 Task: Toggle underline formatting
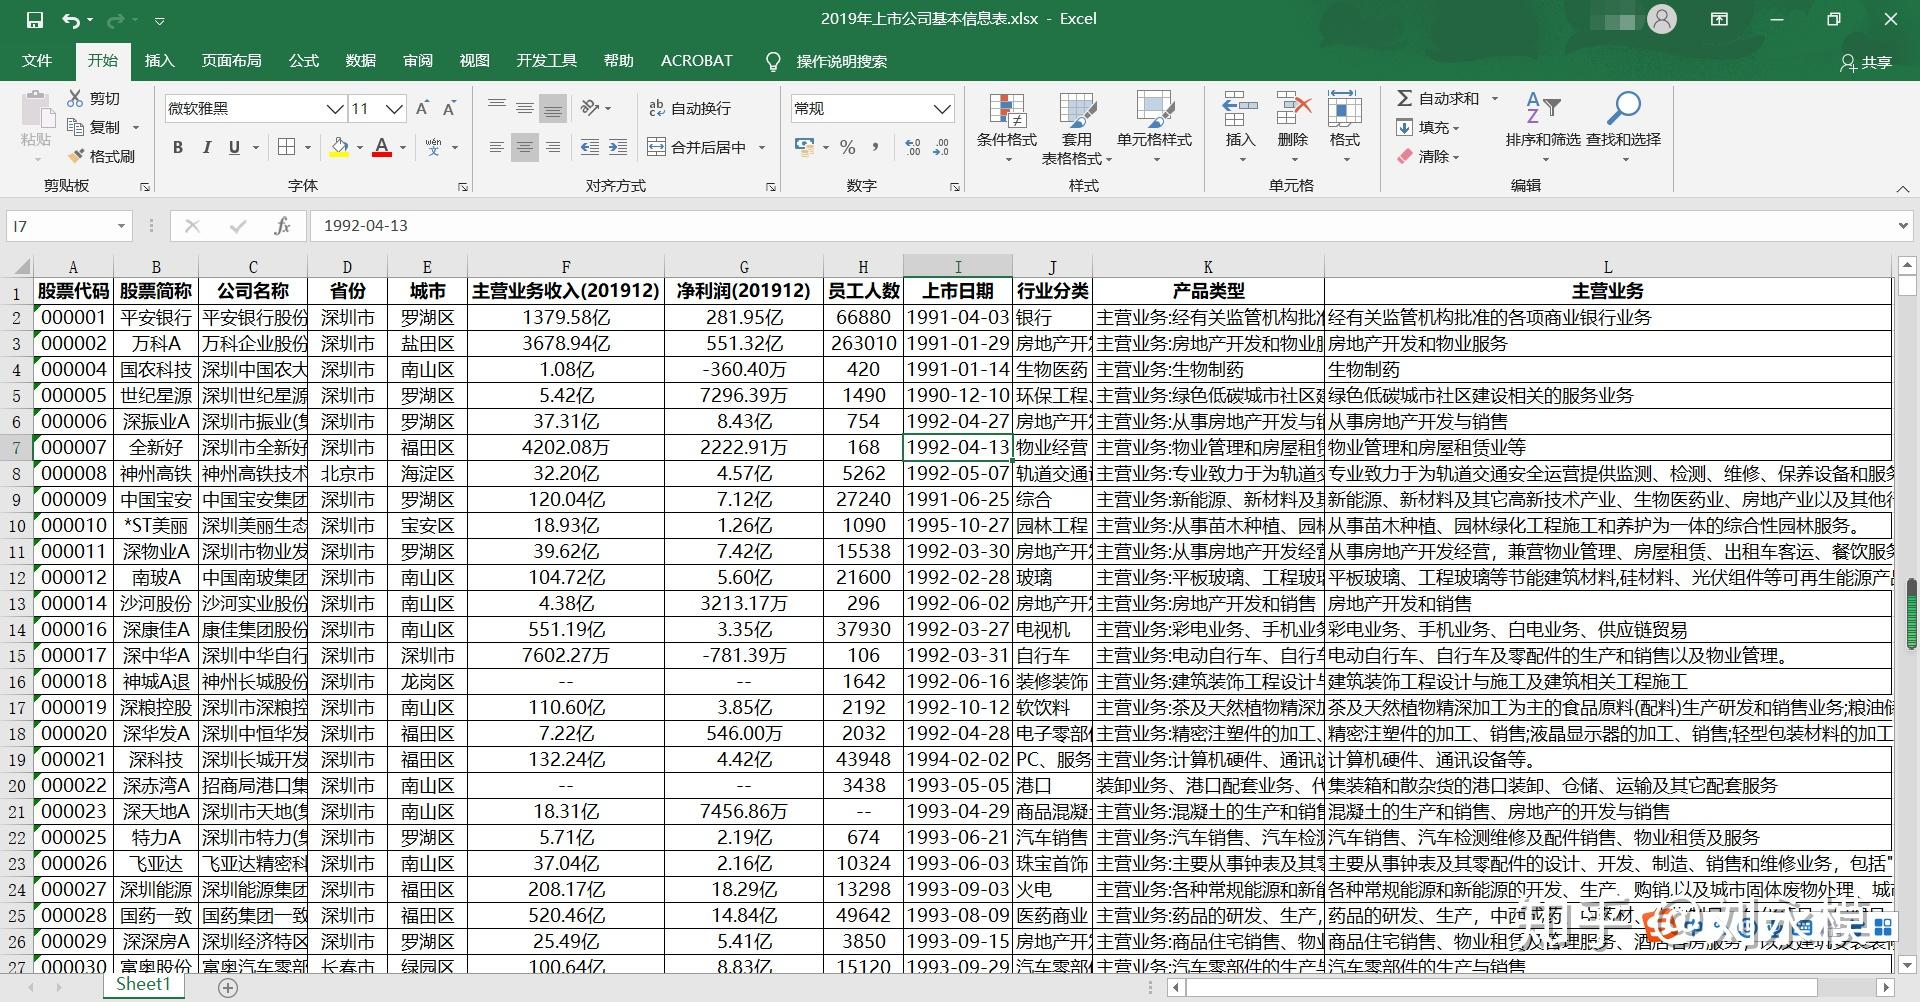(234, 147)
